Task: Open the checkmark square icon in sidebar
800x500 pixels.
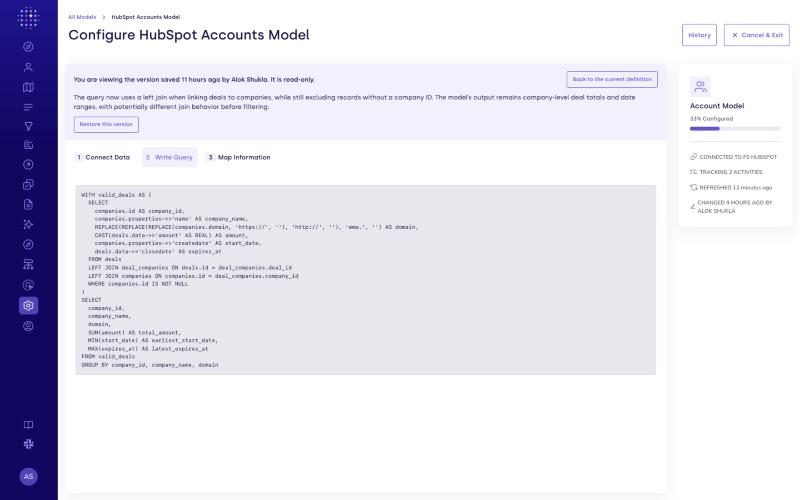Action: [29, 145]
